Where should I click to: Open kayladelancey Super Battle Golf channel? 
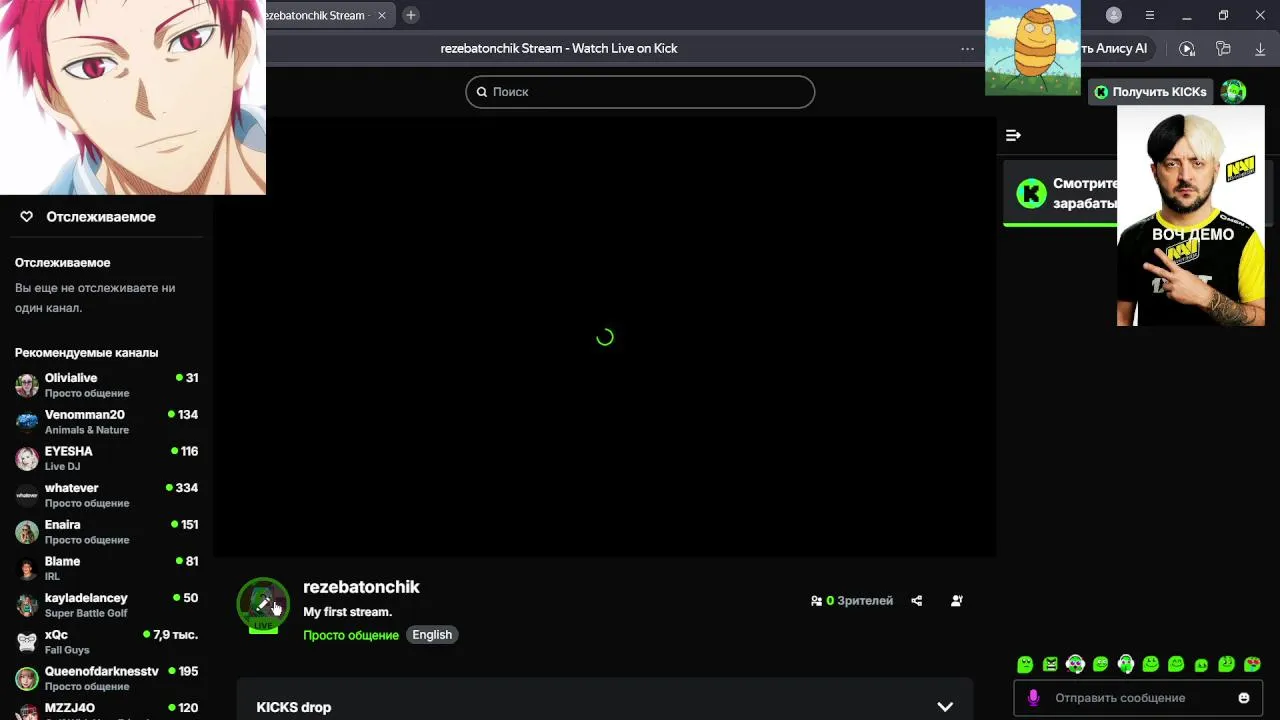click(106, 605)
